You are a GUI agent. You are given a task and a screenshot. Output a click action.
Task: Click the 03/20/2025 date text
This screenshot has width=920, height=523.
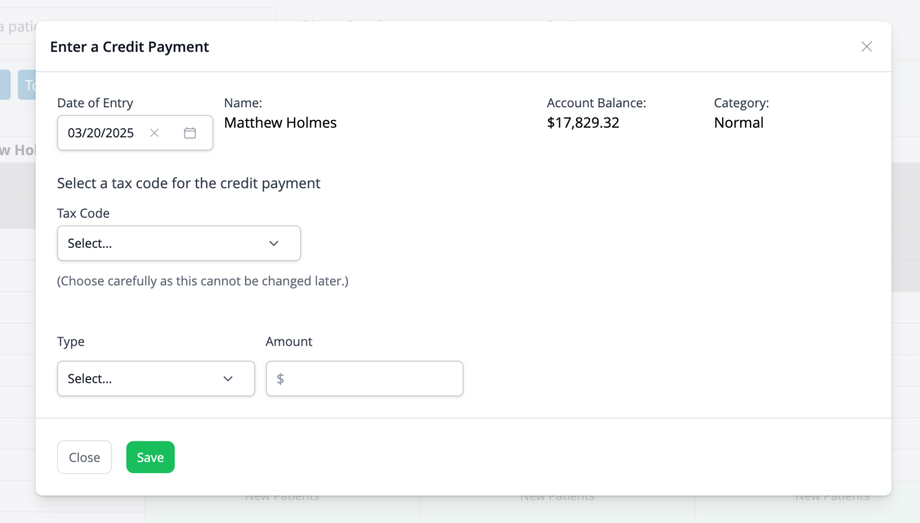pos(101,133)
